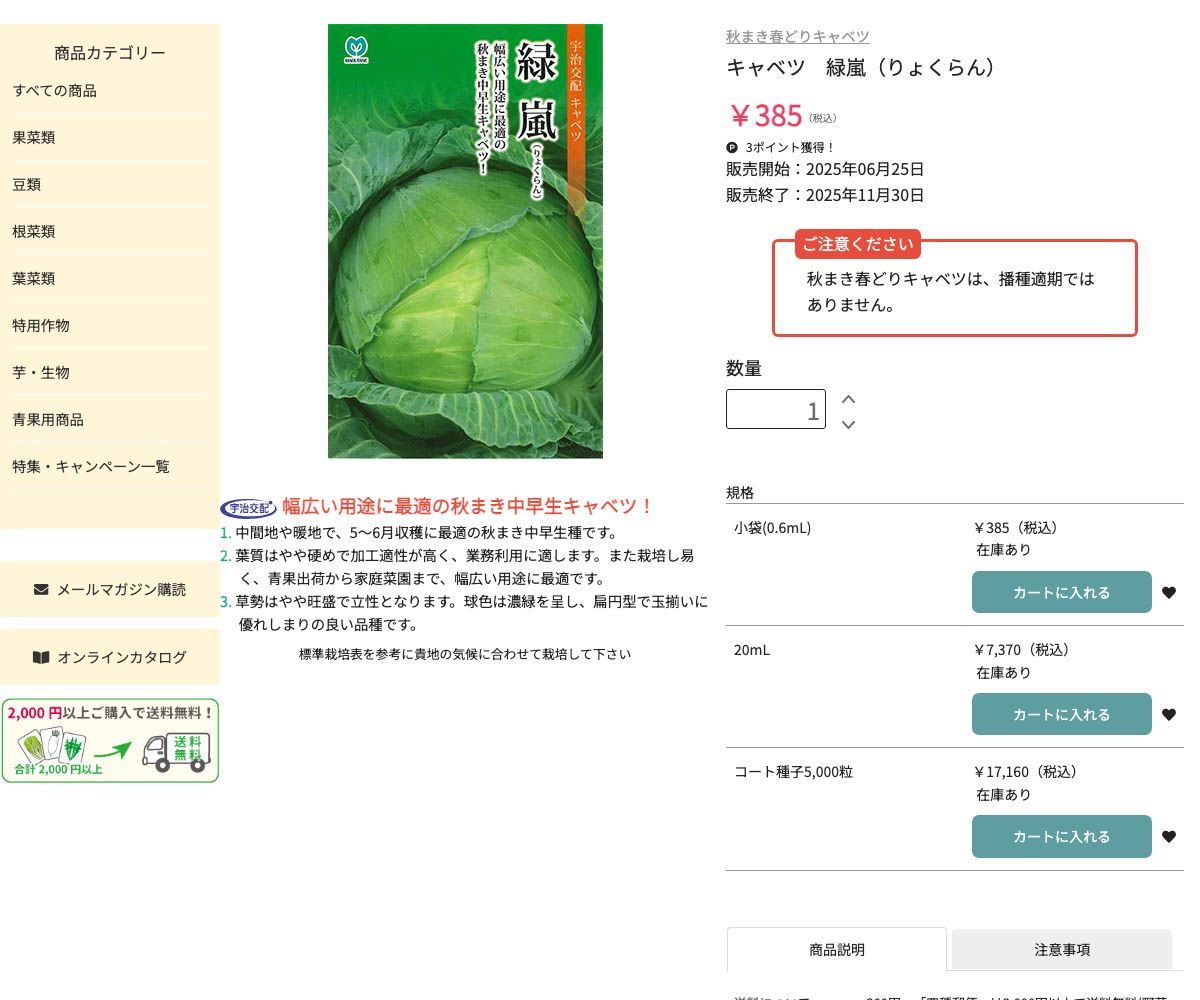Screen dimensions: 1200x1000
Task: Add 小袋(0.6mL) to cart
Action: click(x=1061, y=593)
